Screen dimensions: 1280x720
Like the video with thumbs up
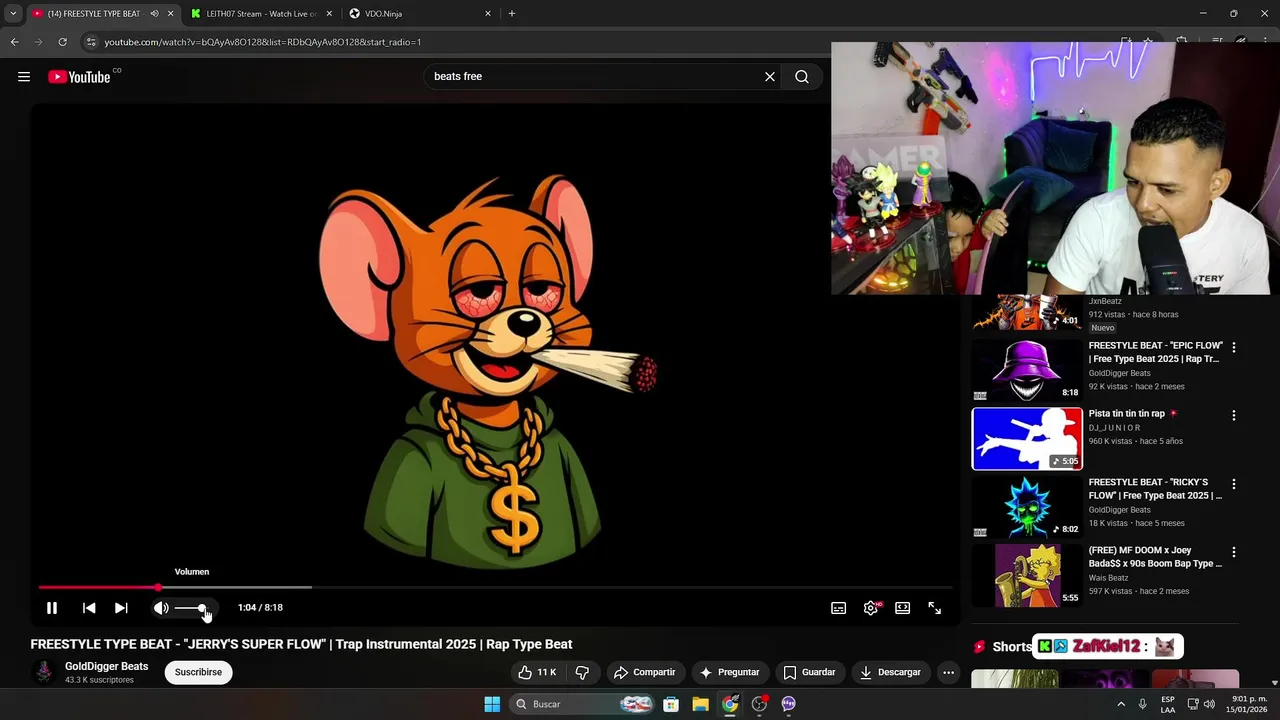[x=537, y=672]
